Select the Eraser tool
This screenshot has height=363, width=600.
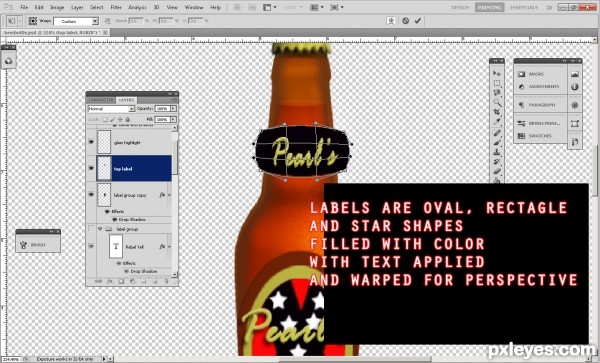tap(497, 171)
